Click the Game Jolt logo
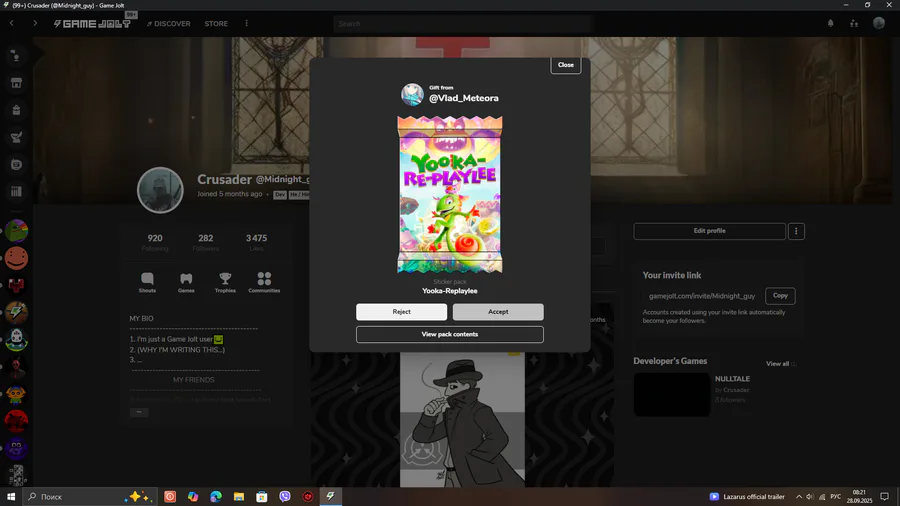The height and width of the screenshot is (506, 900). pyautogui.click(x=92, y=24)
